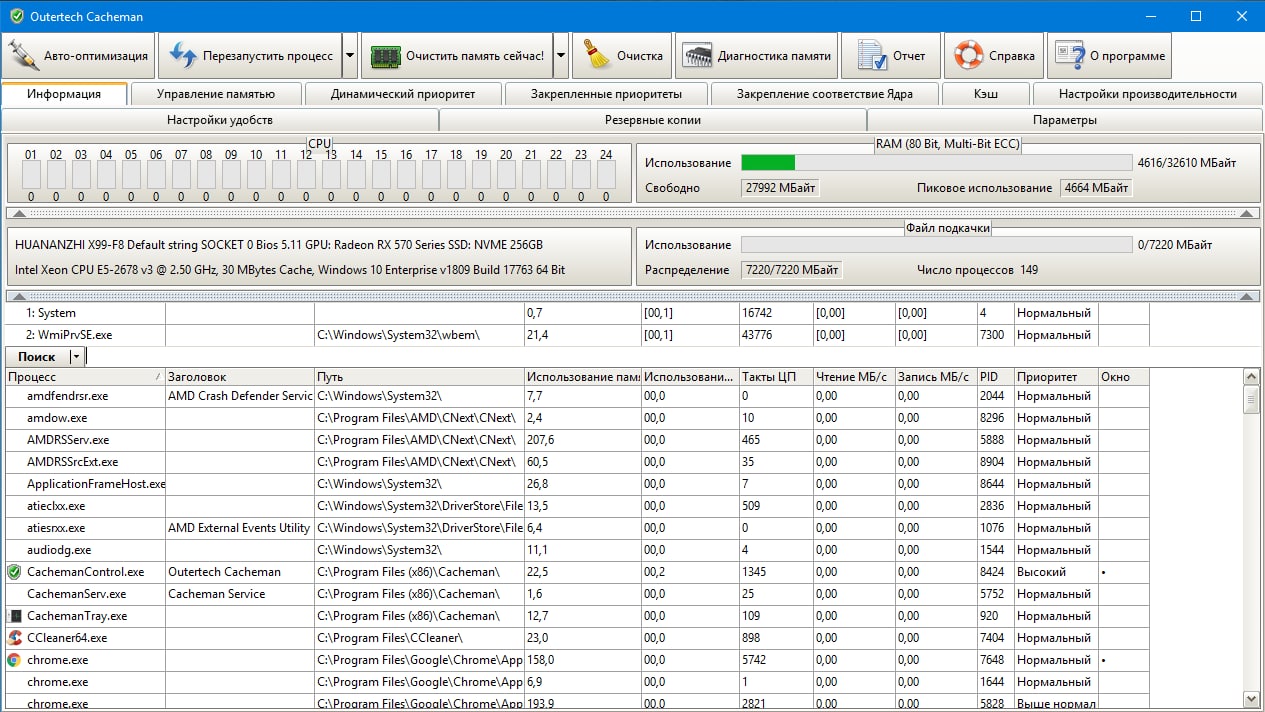
Task: Sort by the Процесс column header
Action: (85, 377)
